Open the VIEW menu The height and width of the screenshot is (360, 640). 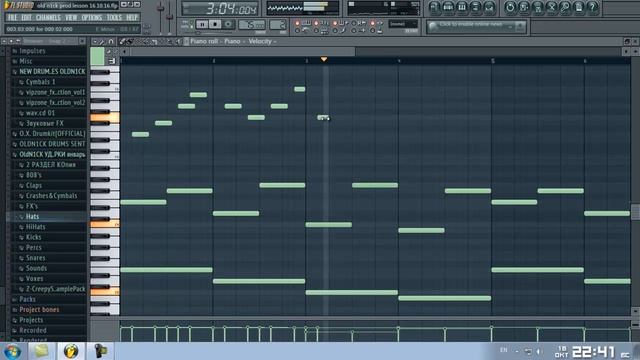(71, 18)
